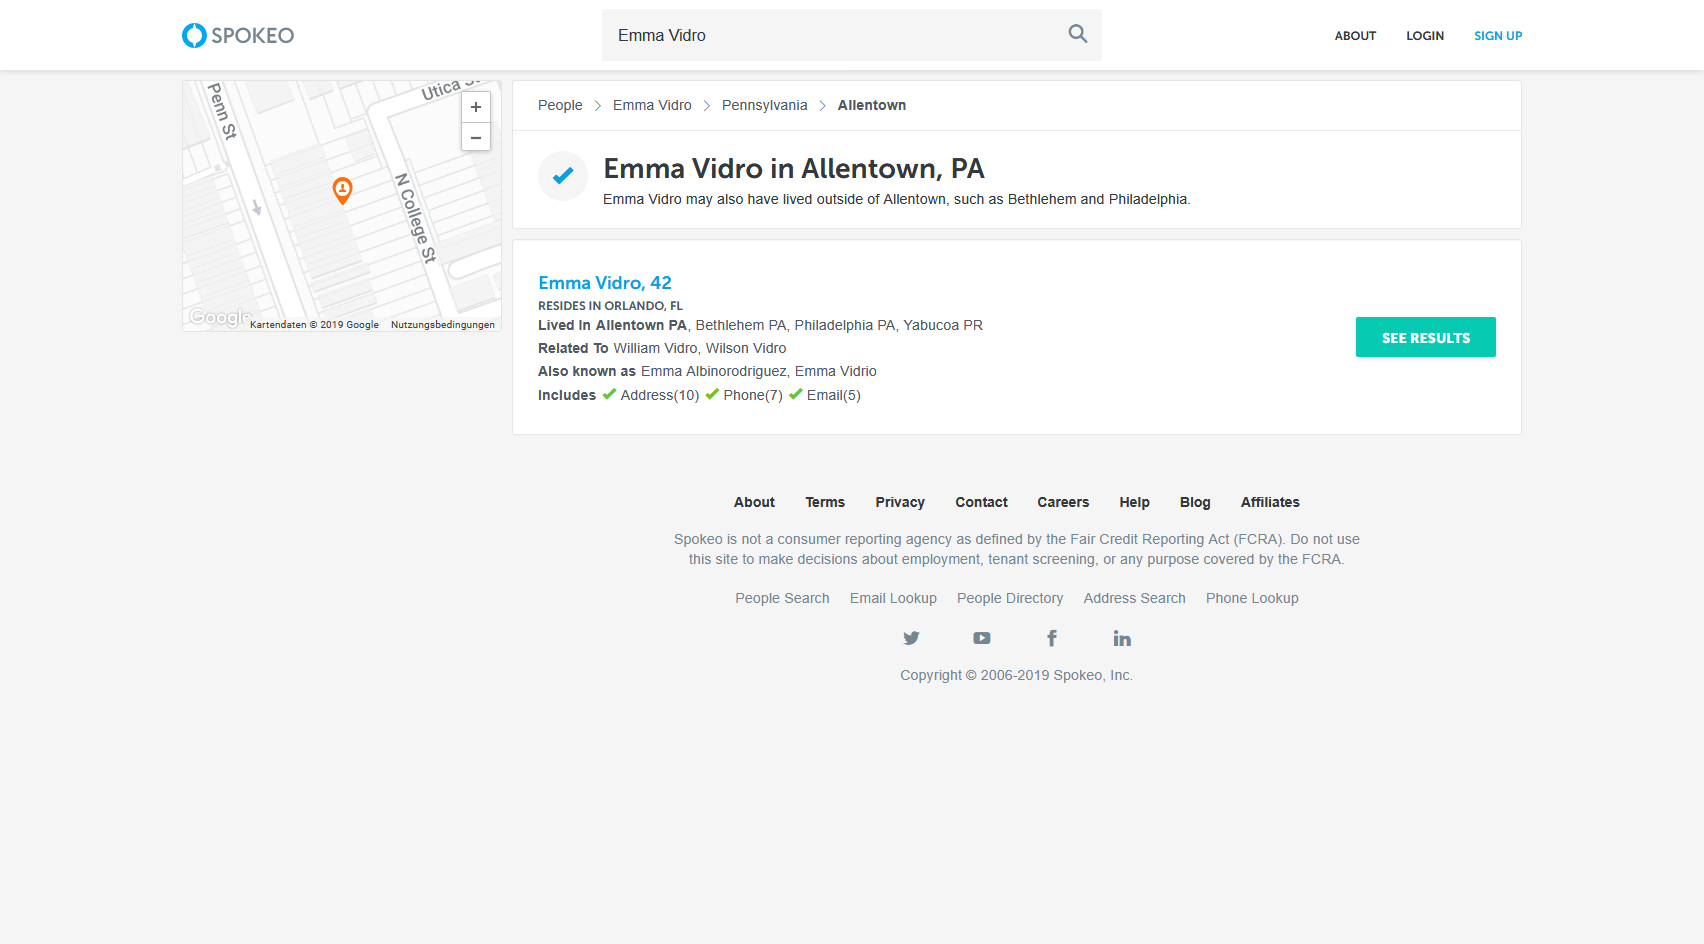This screenshot has width=1704, height=944.
Task: Open Email Lookup link
Action: pyautogui.click(x=893, y=598)
